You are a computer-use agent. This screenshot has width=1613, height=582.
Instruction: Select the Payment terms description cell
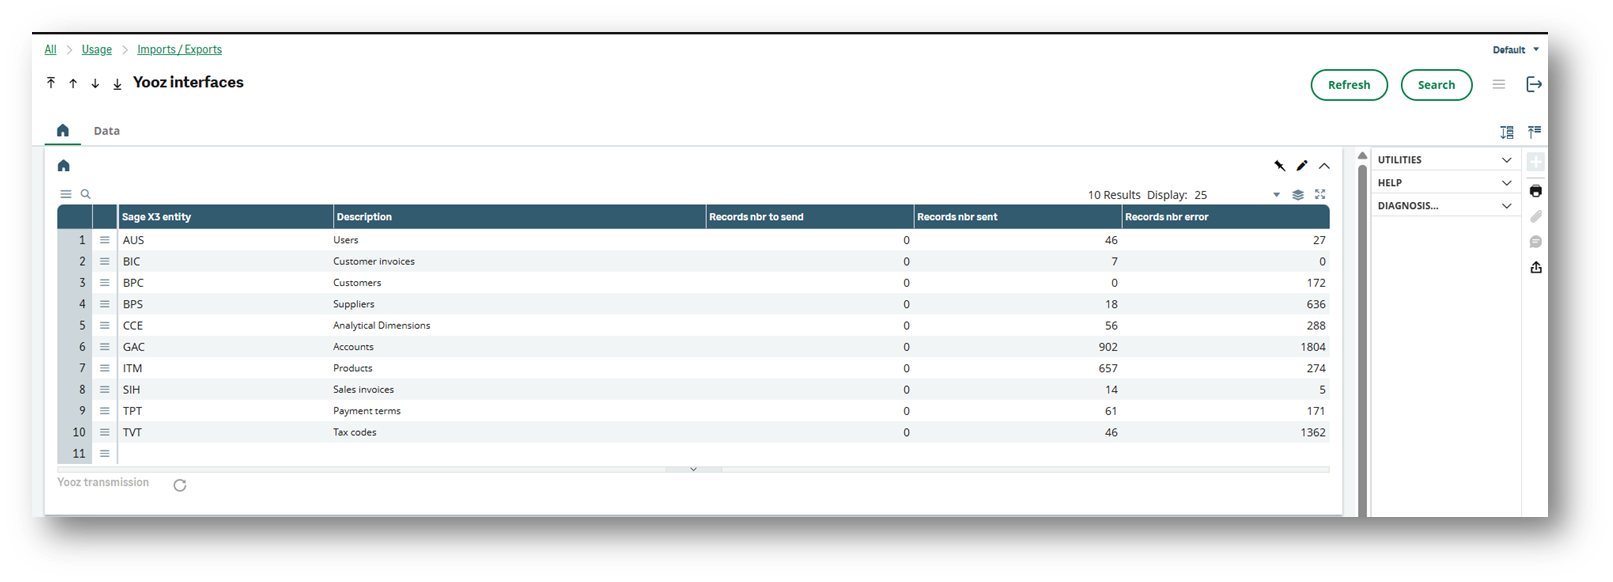pyautogui.click(x=519, y=411)
